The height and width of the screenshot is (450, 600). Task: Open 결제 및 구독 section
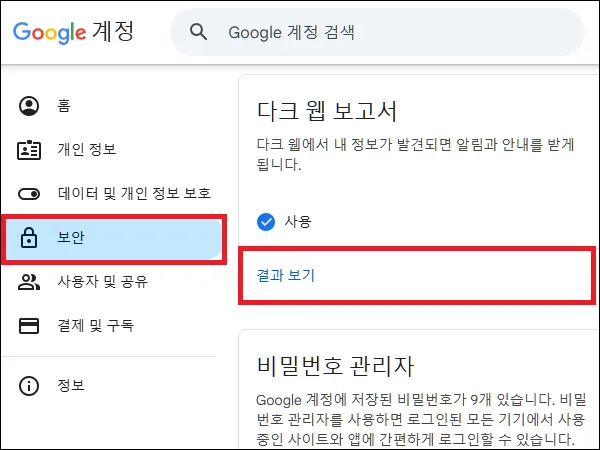(x=95, y=326)
